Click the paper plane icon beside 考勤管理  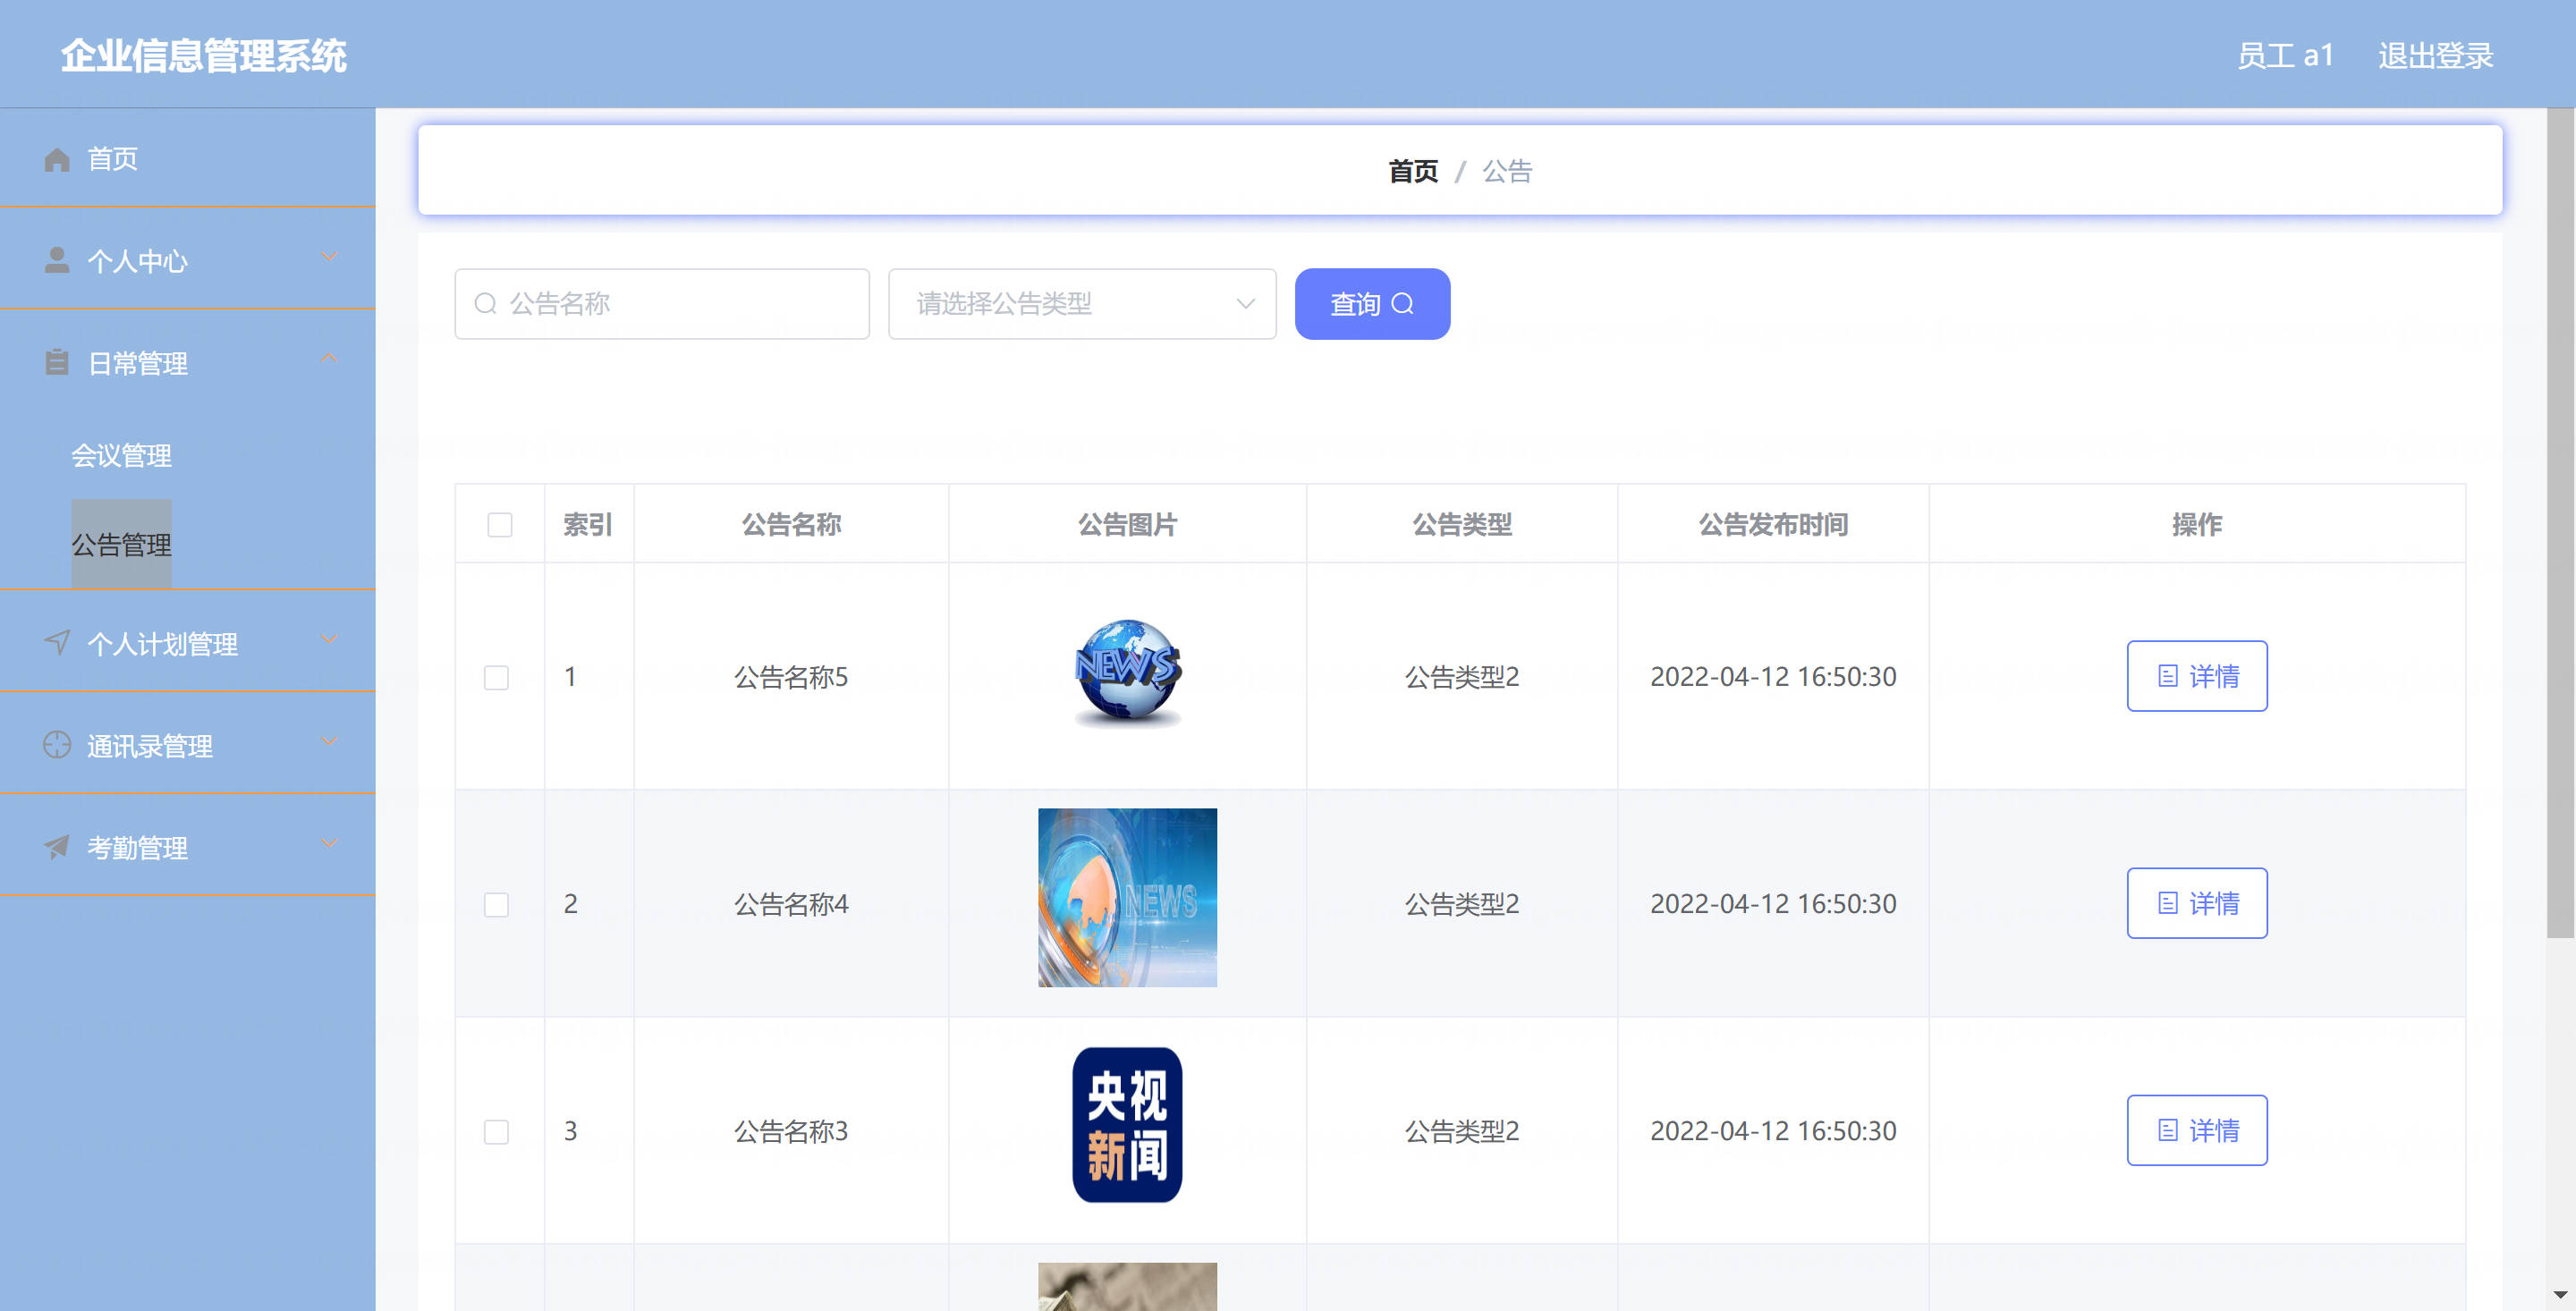pyautogui.click(x=57, y=847)
